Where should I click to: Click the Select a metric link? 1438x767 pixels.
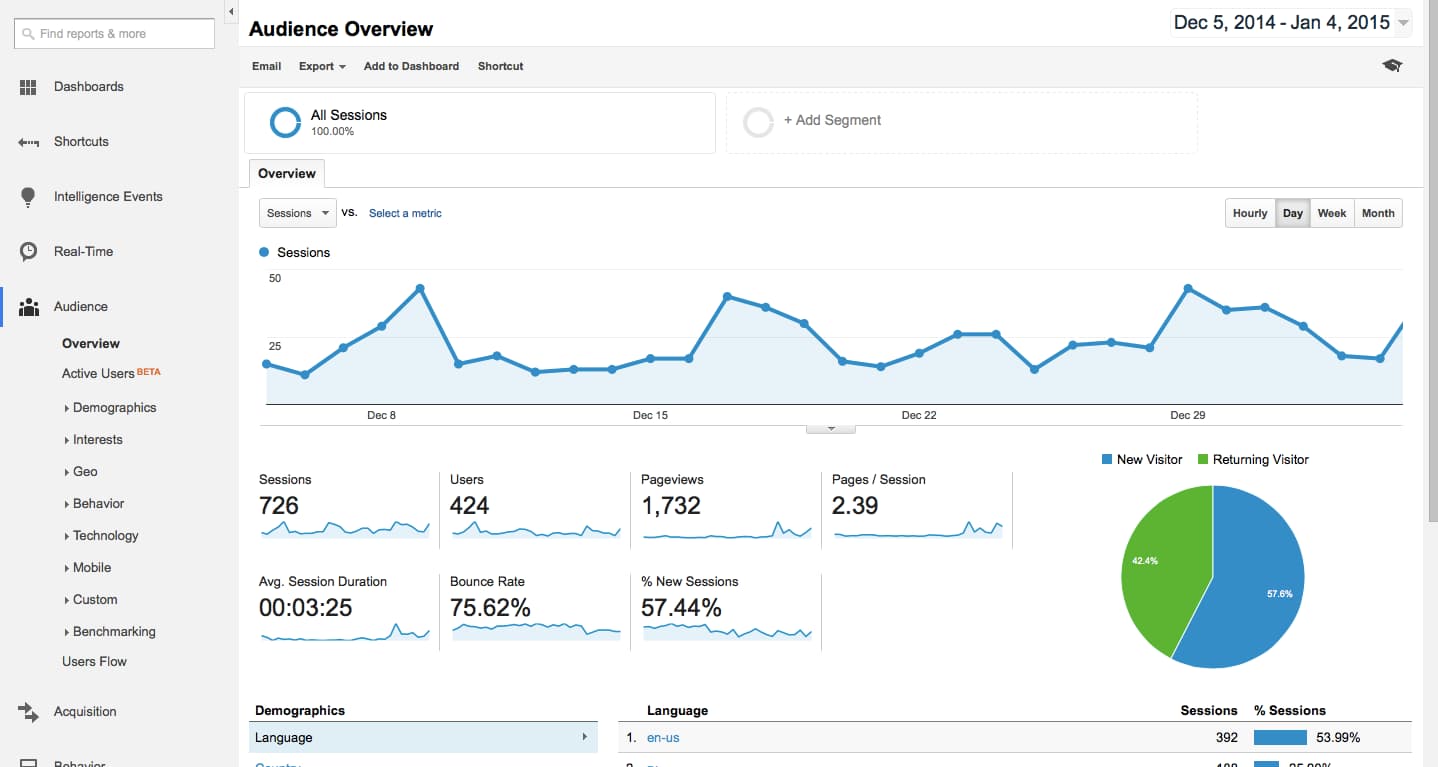point(405,213)
